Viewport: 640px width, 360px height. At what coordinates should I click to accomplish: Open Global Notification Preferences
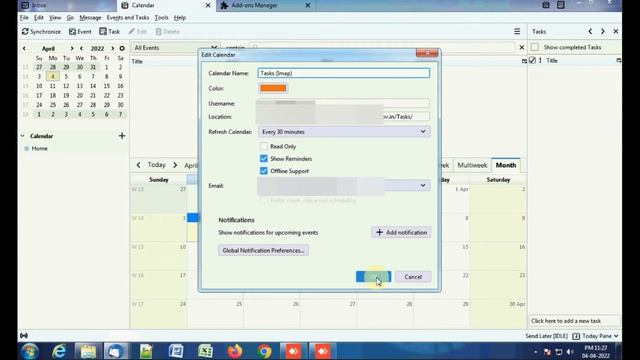(x=263, y=250)
